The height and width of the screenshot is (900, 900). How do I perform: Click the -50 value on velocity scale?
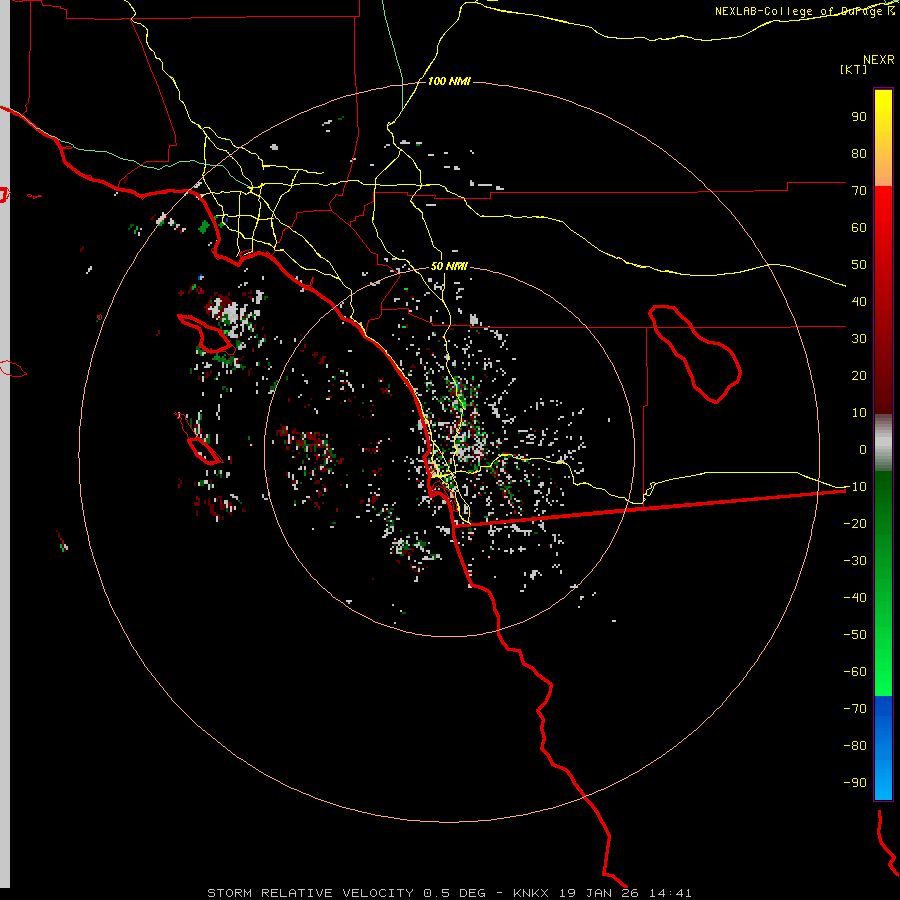[x=855, y=635]
